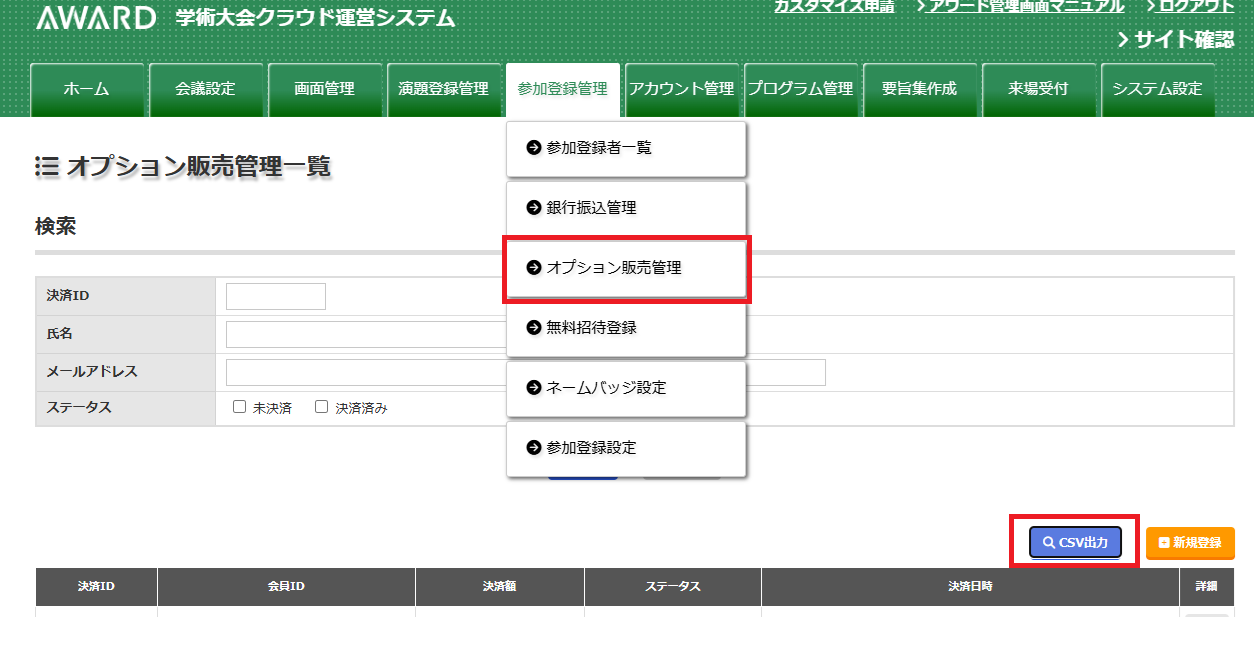This screenshot has height=648, width=1254.
Task: Go to ネームバッジ設定 from the menu
Action: point(626,388)
